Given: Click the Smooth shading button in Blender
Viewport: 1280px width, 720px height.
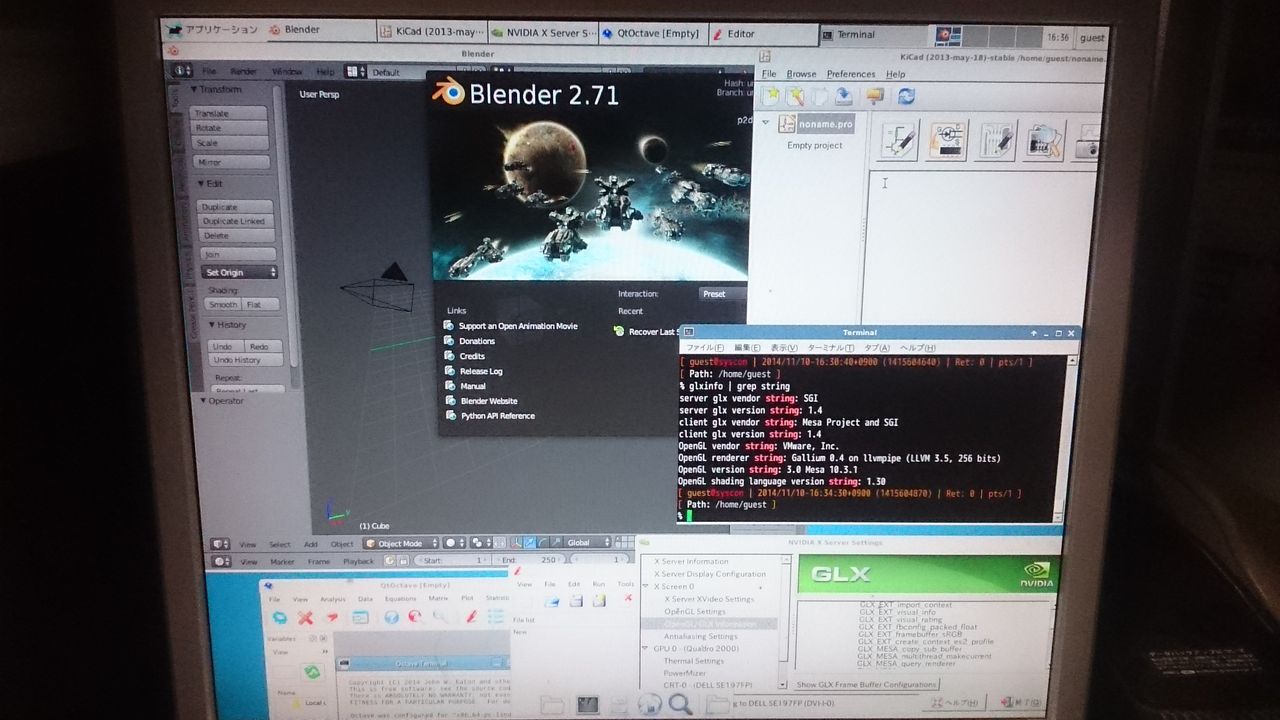Looking at the screenshot, I should pyautogui.click(x=222, y=304).
